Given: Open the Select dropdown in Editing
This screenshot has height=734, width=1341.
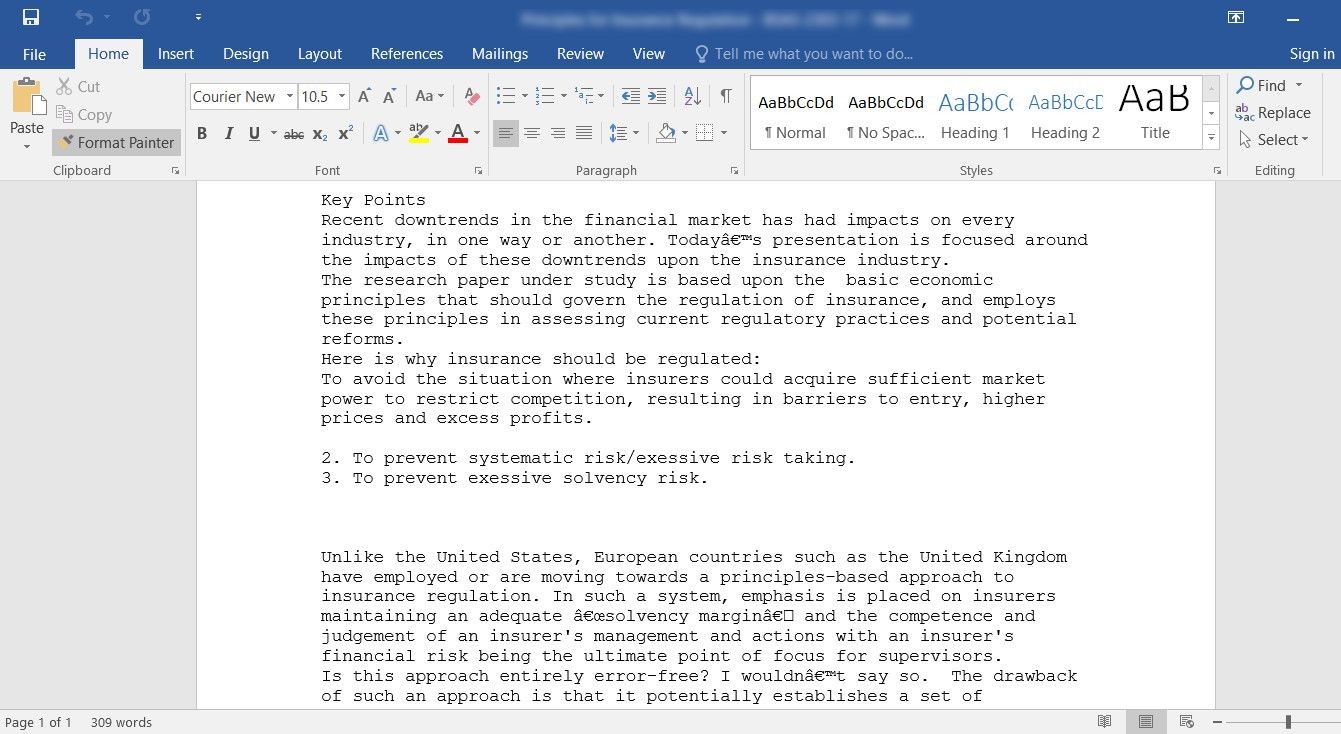Looking at the screenshot, I should tap(1273, 140).
